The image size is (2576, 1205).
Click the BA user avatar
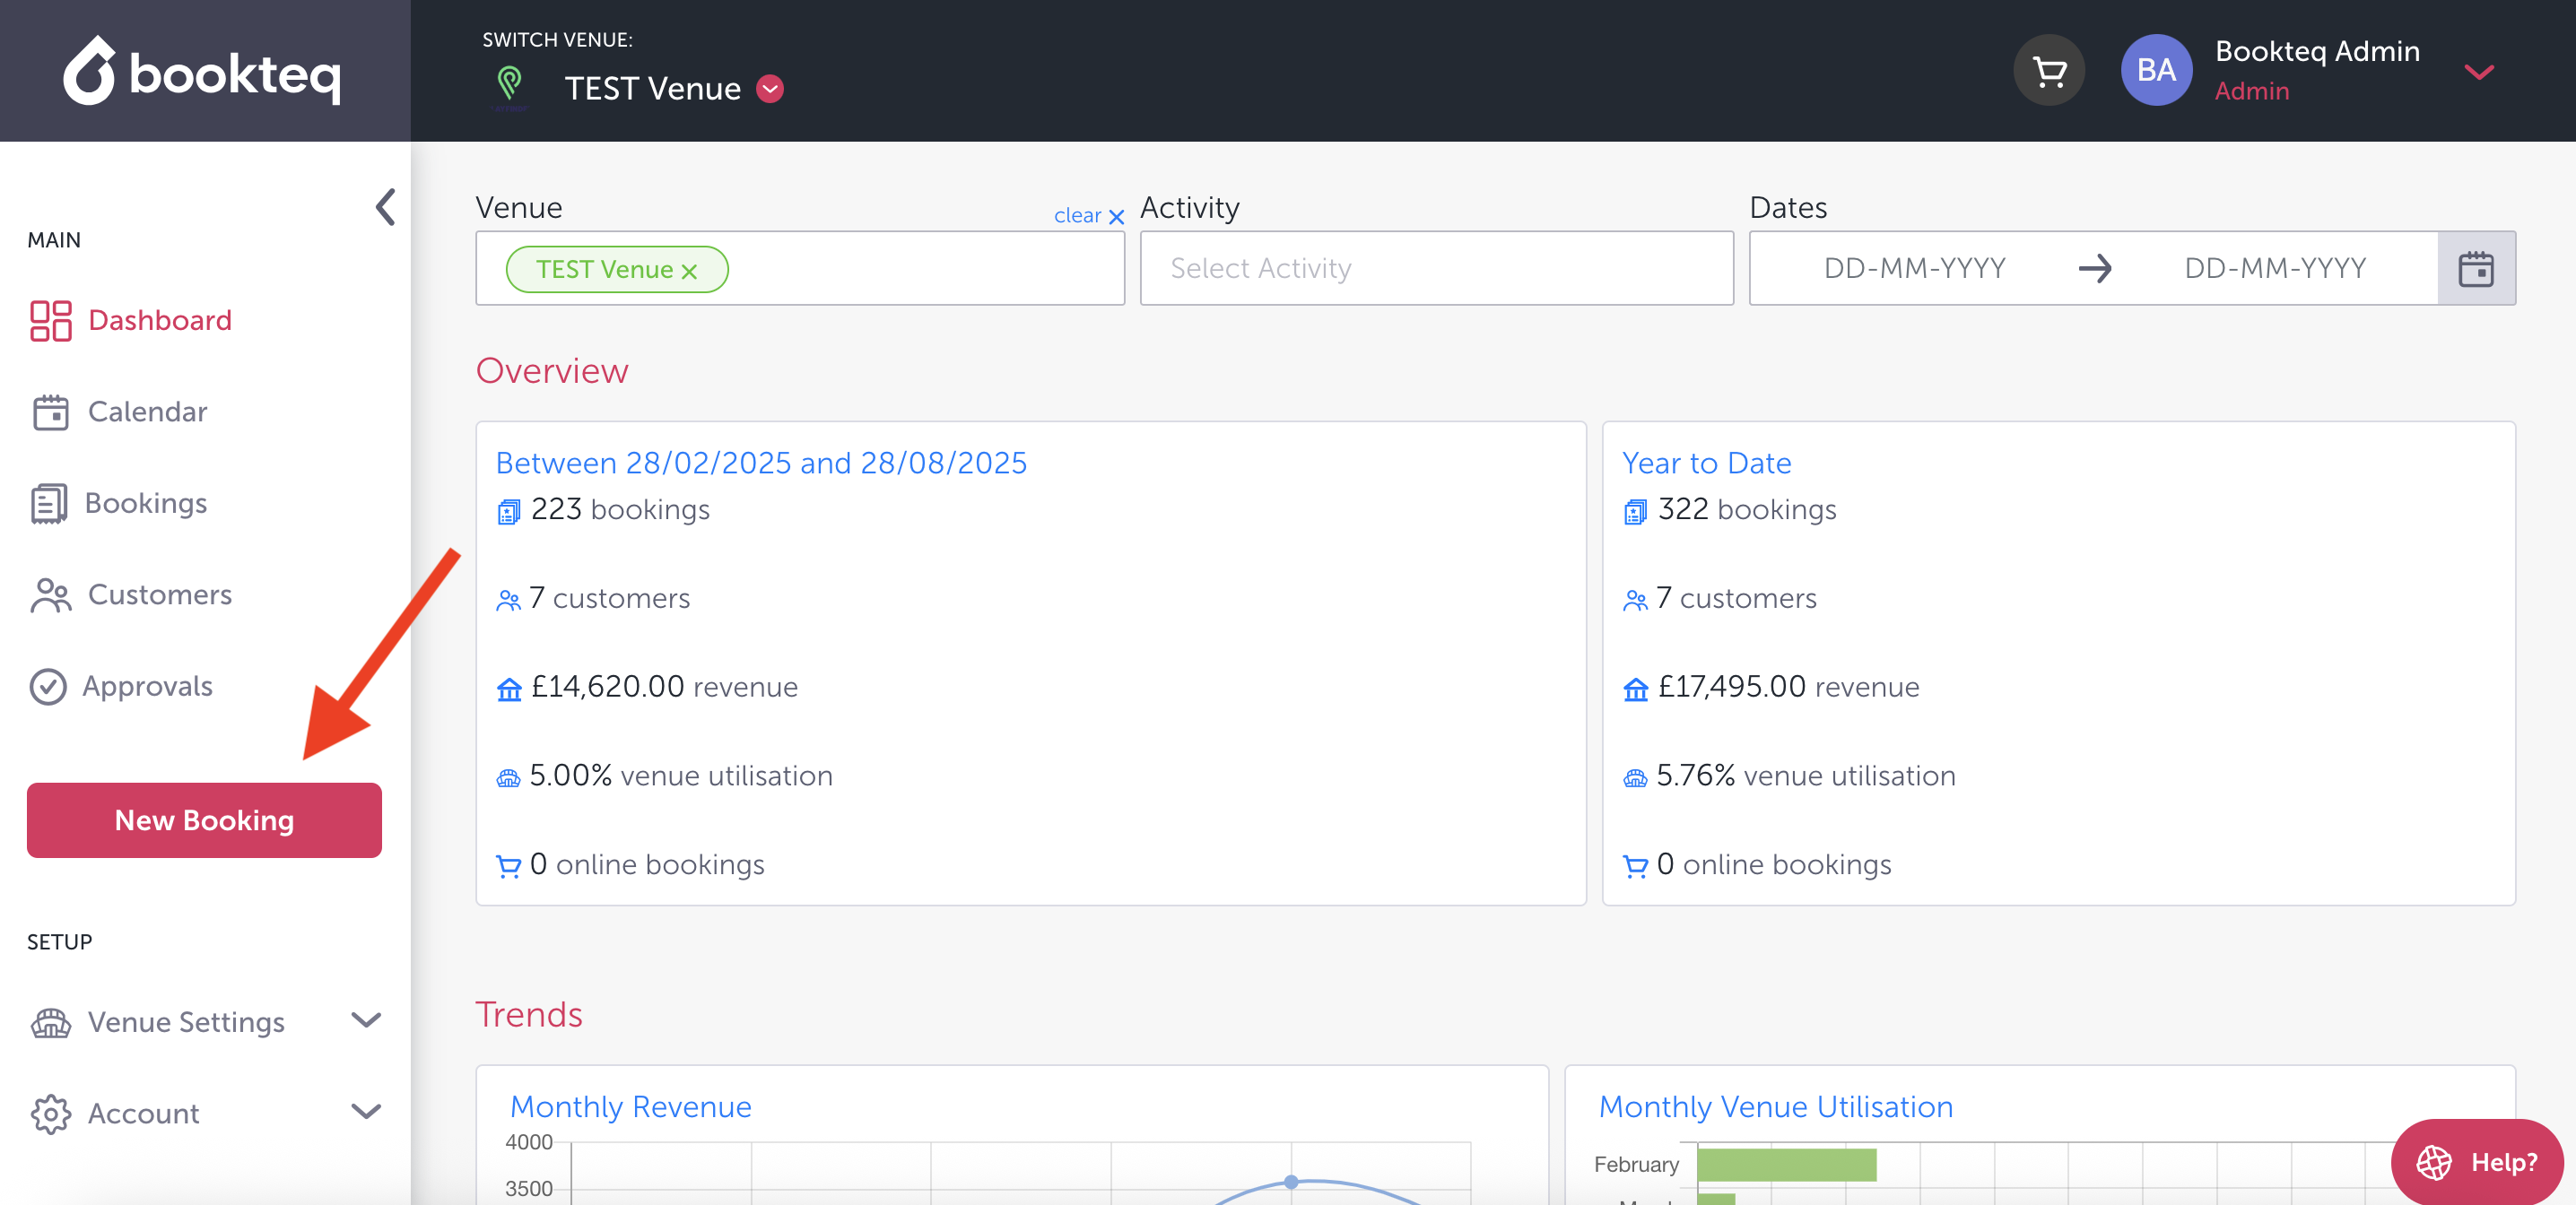tap(2155, 71)
